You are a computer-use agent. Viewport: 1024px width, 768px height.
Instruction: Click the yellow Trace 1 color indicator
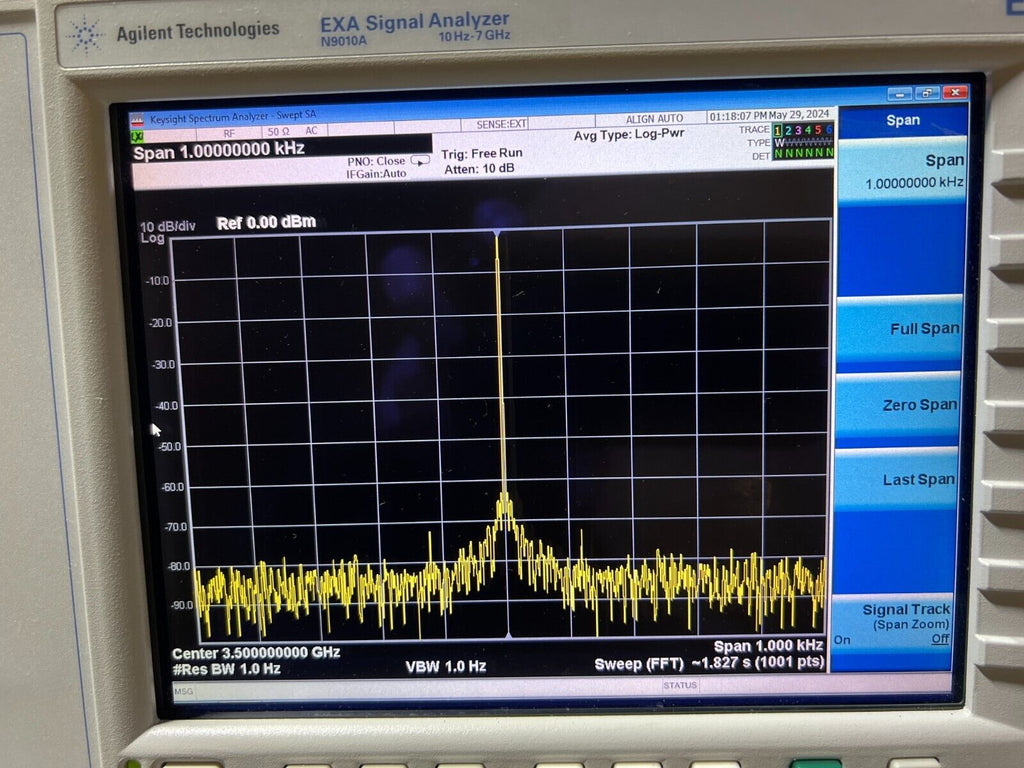[779, 129]
